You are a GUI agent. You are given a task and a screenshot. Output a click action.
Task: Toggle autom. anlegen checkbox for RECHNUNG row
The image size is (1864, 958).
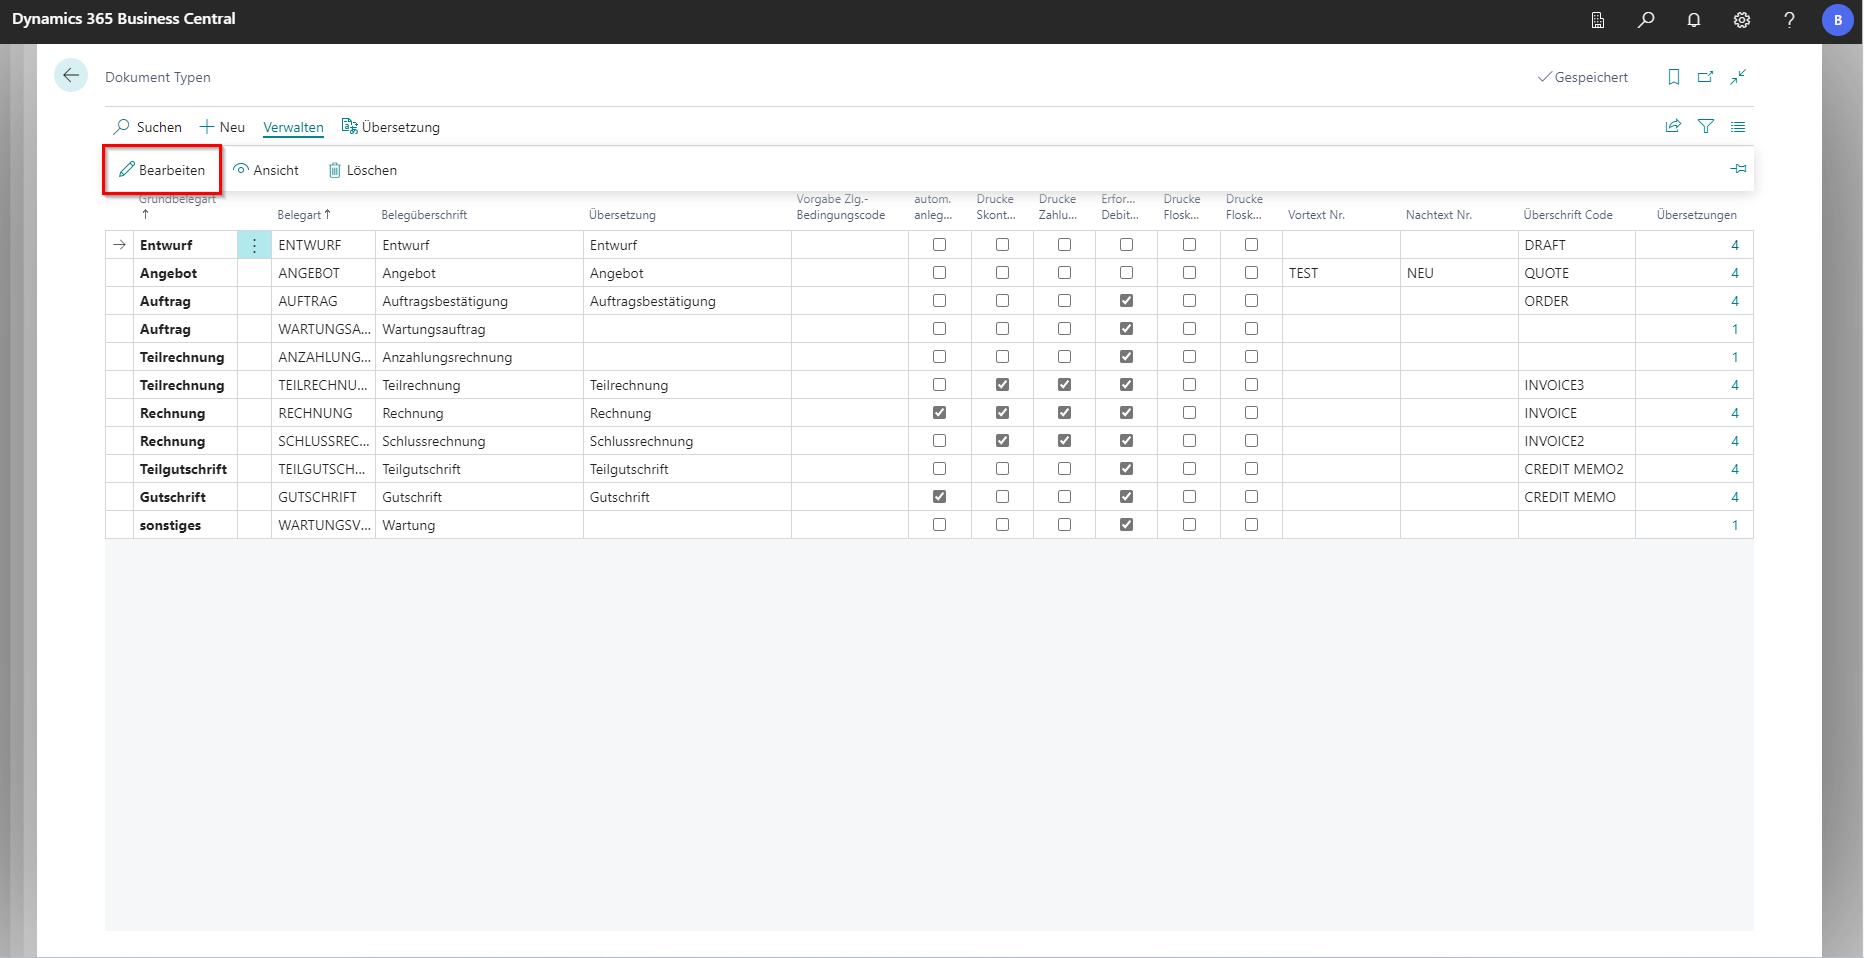click(939, 413)
